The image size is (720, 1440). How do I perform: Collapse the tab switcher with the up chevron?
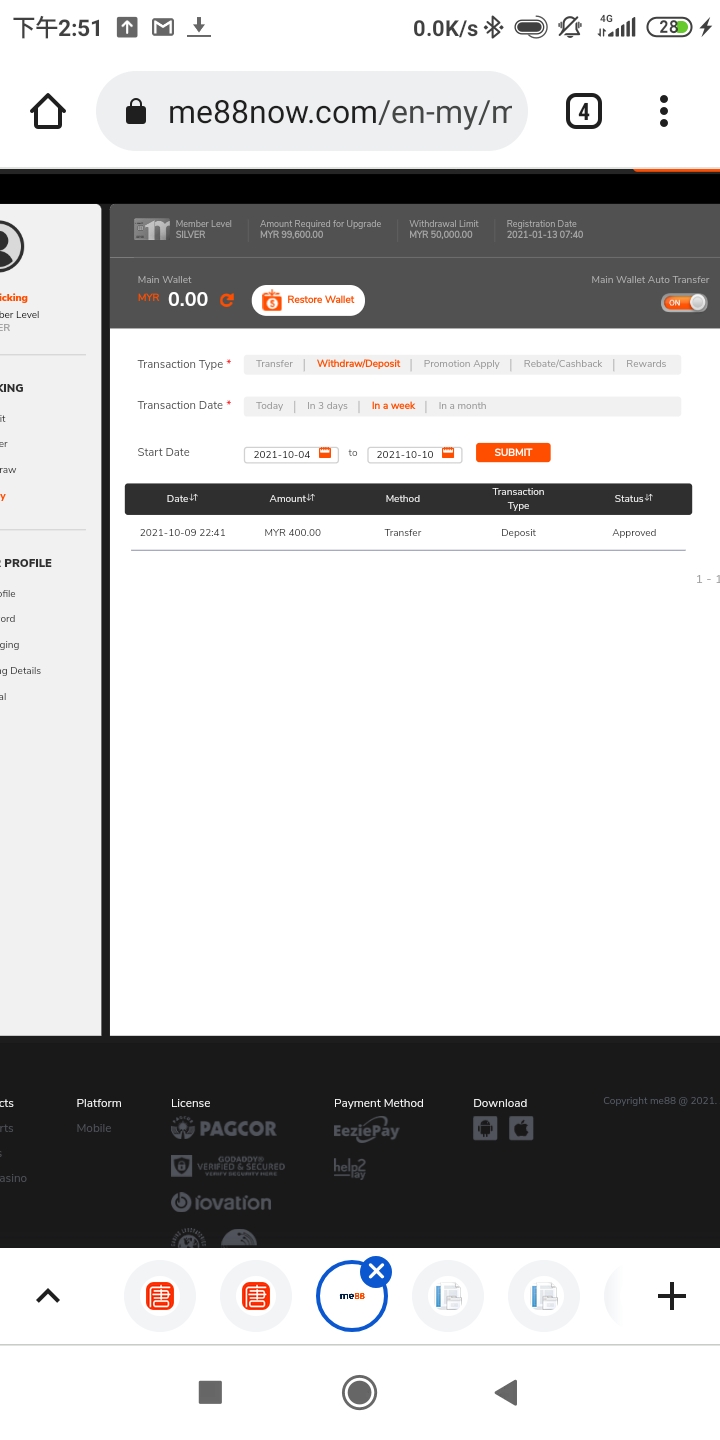pyautogui.click(x=48, y=1296)
